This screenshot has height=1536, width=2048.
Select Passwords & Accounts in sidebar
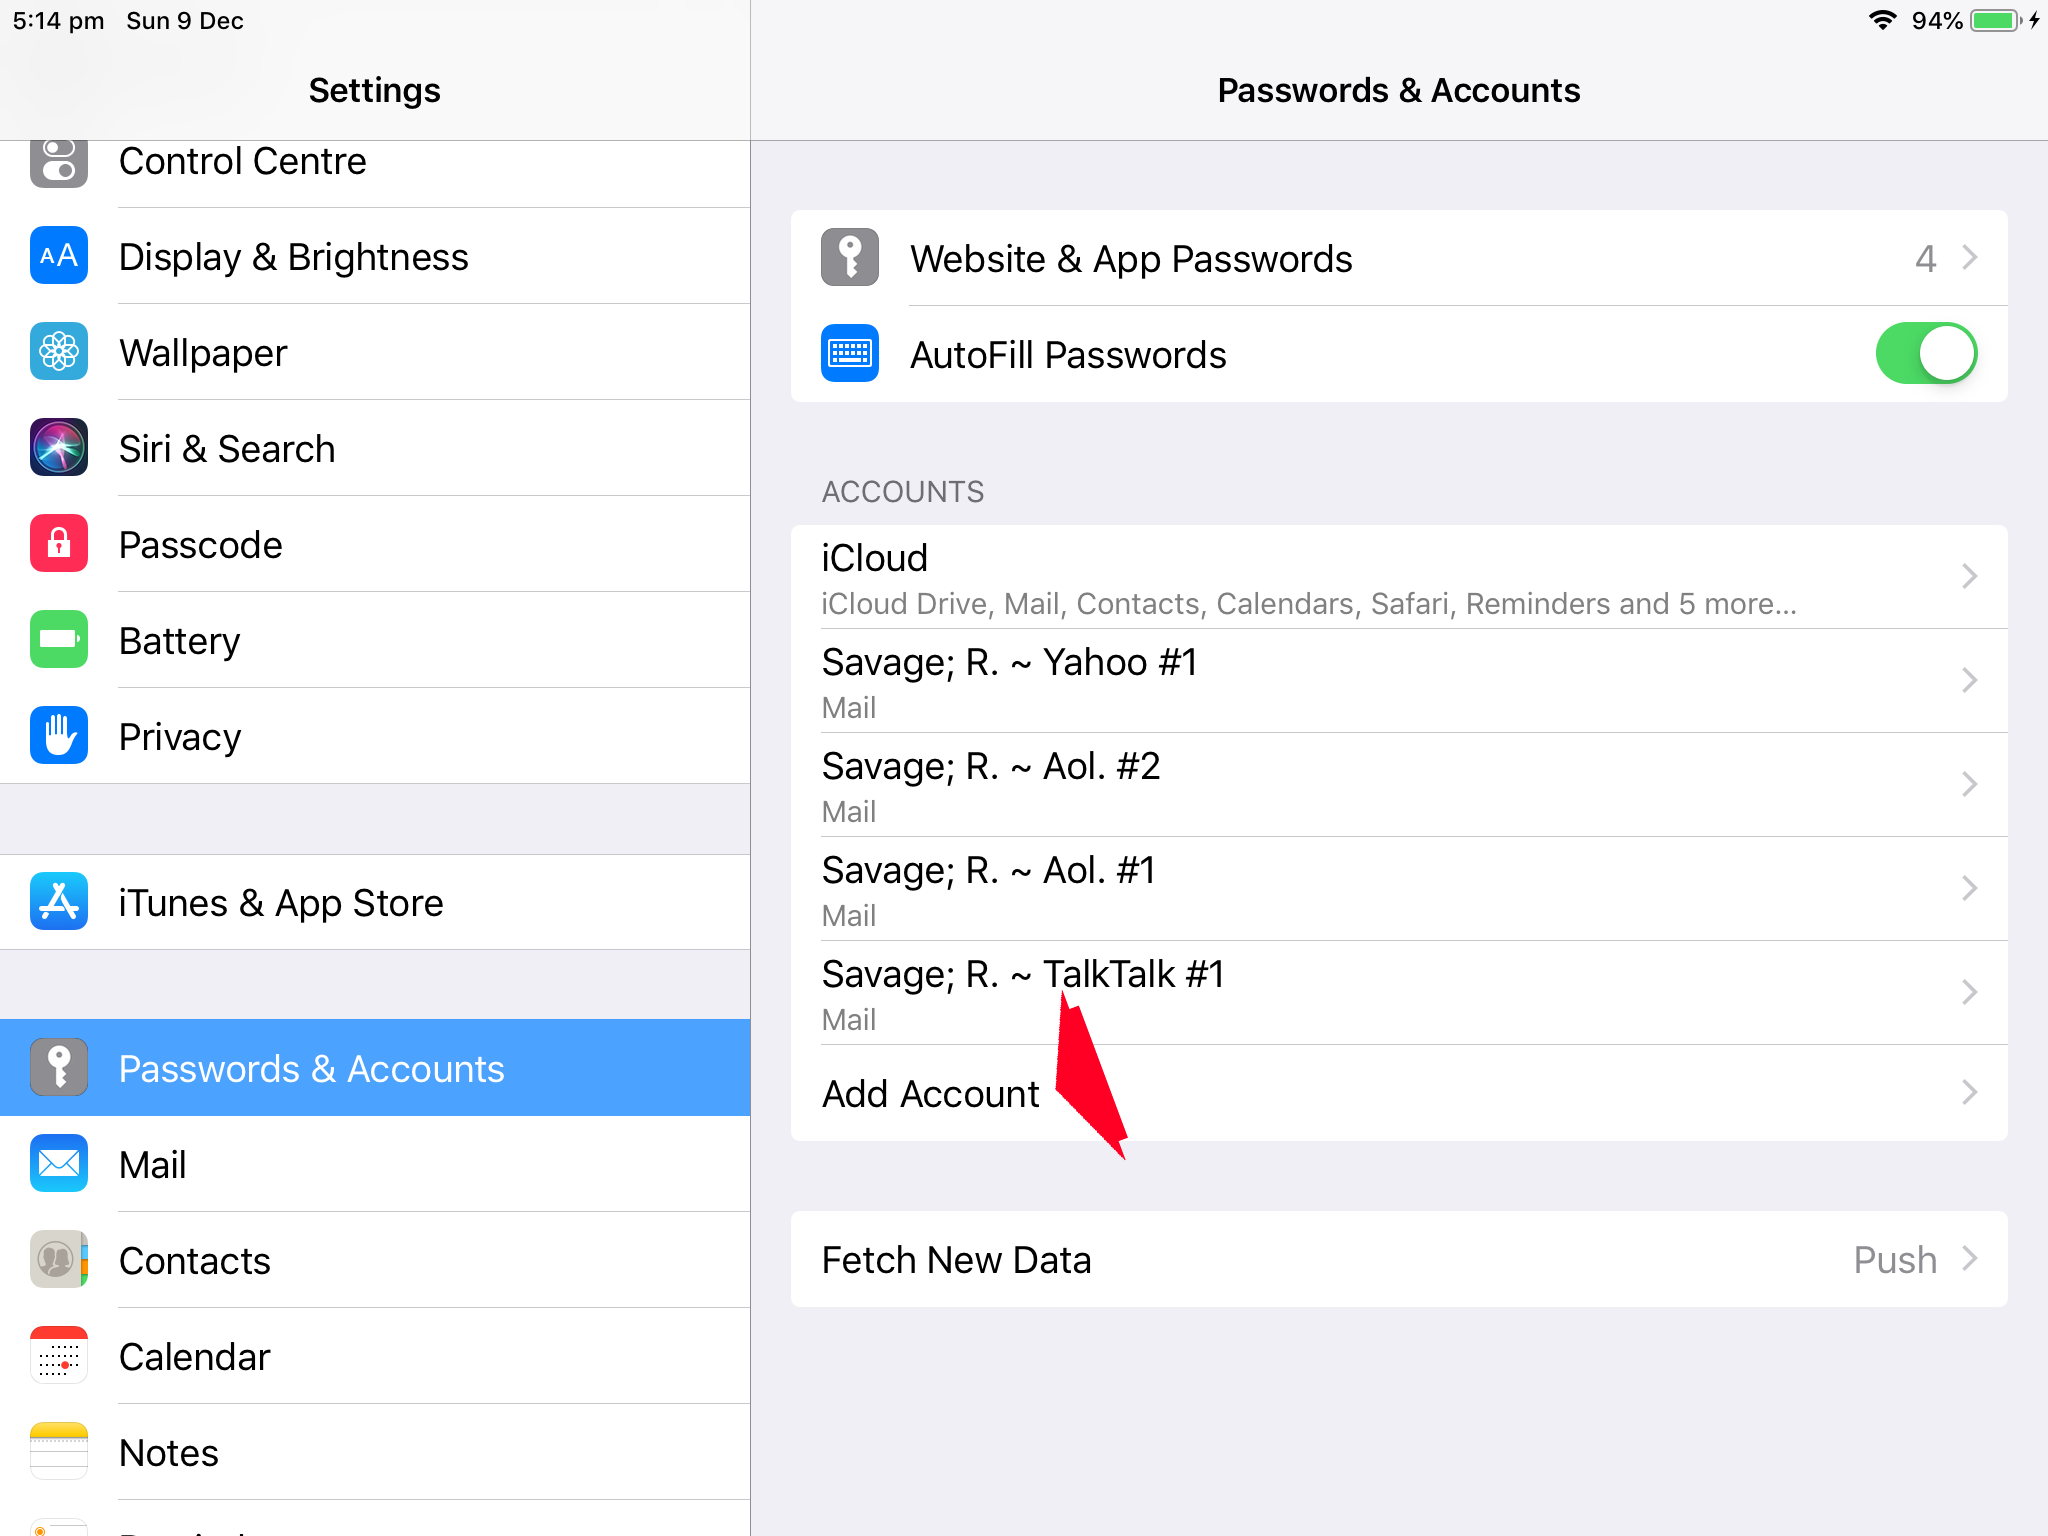pyautogui.click(x=375, y=1068)
